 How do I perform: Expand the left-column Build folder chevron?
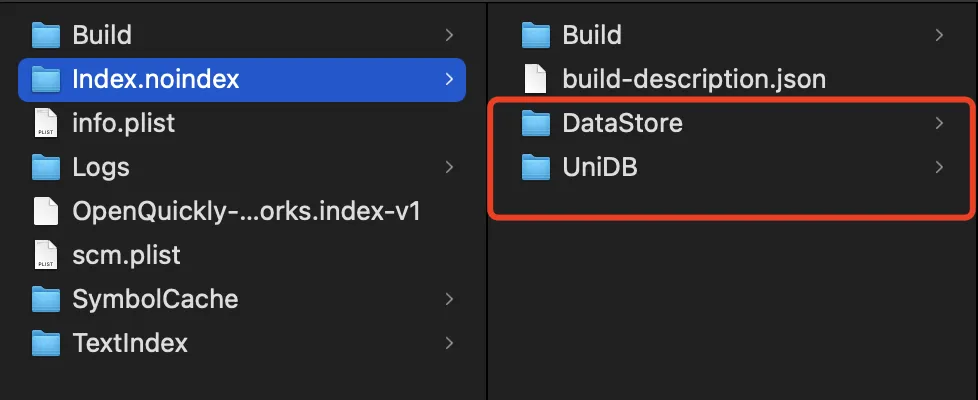[x=449, y=35]
